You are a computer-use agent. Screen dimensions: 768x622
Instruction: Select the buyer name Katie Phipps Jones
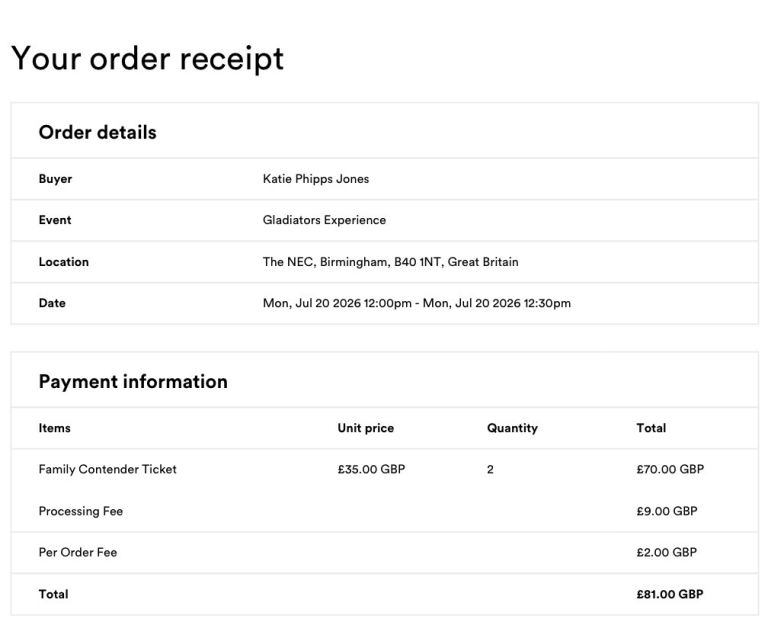(315, 179)
